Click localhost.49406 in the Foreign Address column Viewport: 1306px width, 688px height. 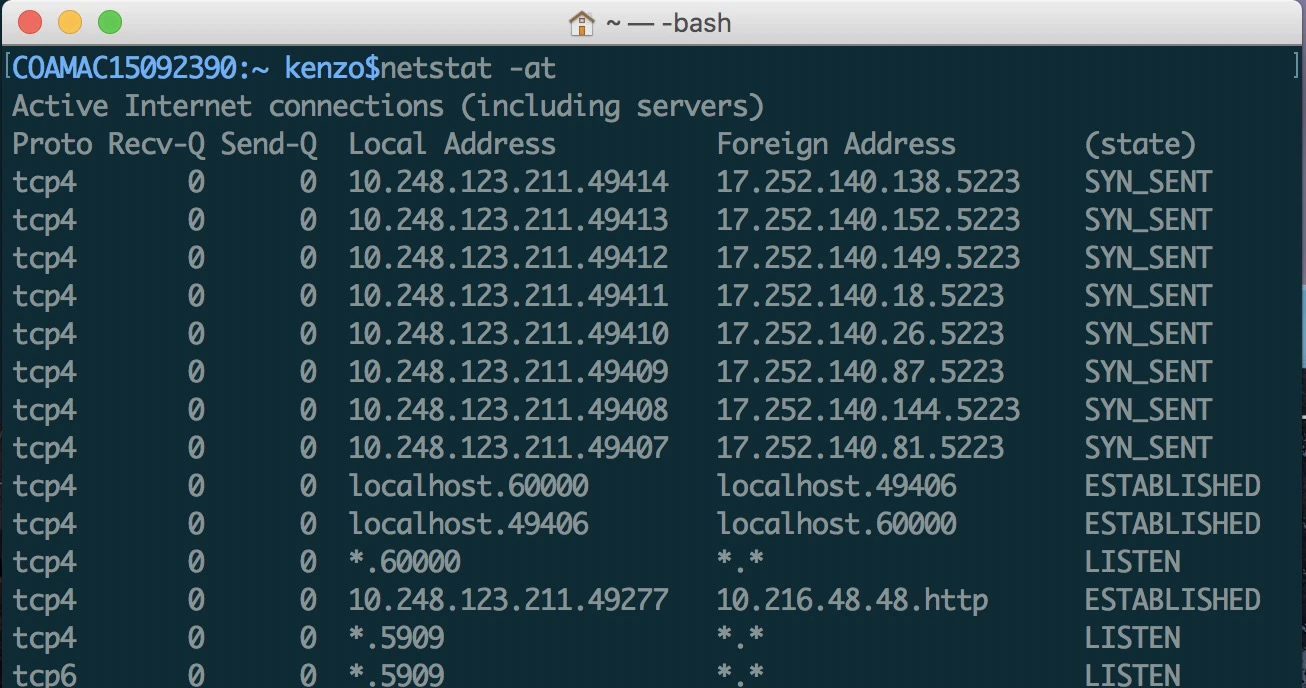(x=836, y=486)
